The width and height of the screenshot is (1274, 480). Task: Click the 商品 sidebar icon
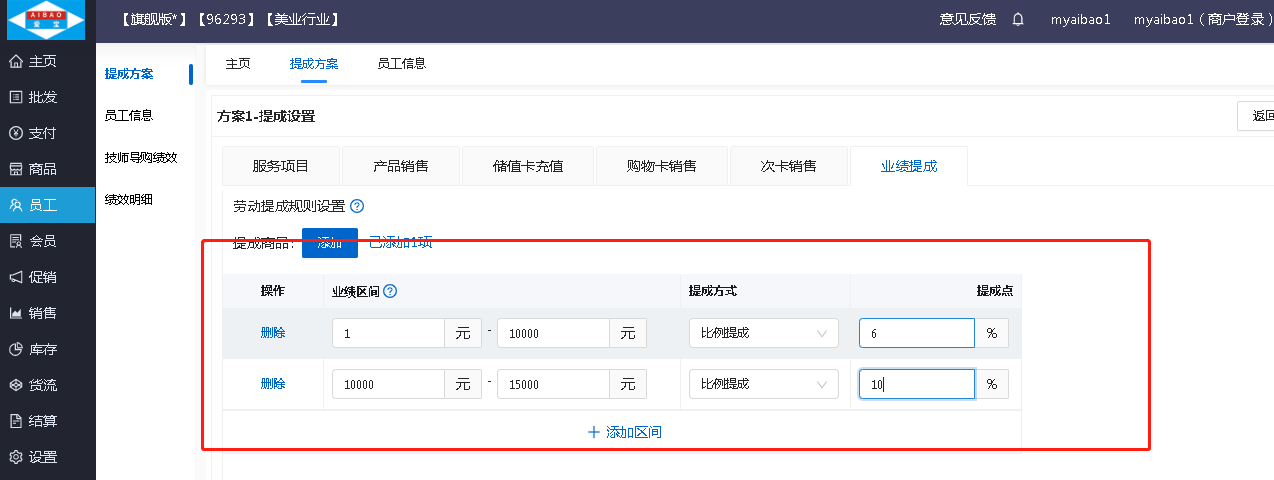coord(15,169)
